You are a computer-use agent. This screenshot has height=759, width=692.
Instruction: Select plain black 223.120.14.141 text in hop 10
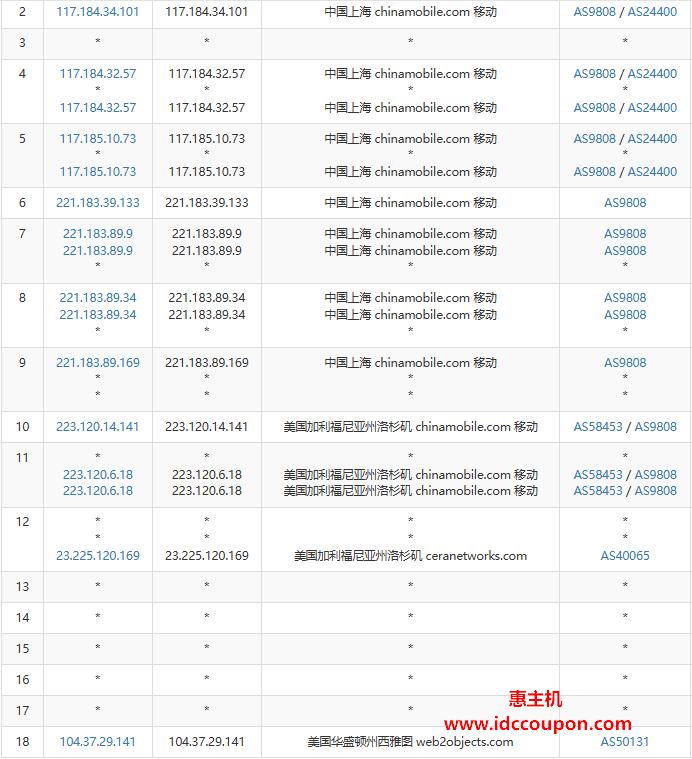point(207,426)
